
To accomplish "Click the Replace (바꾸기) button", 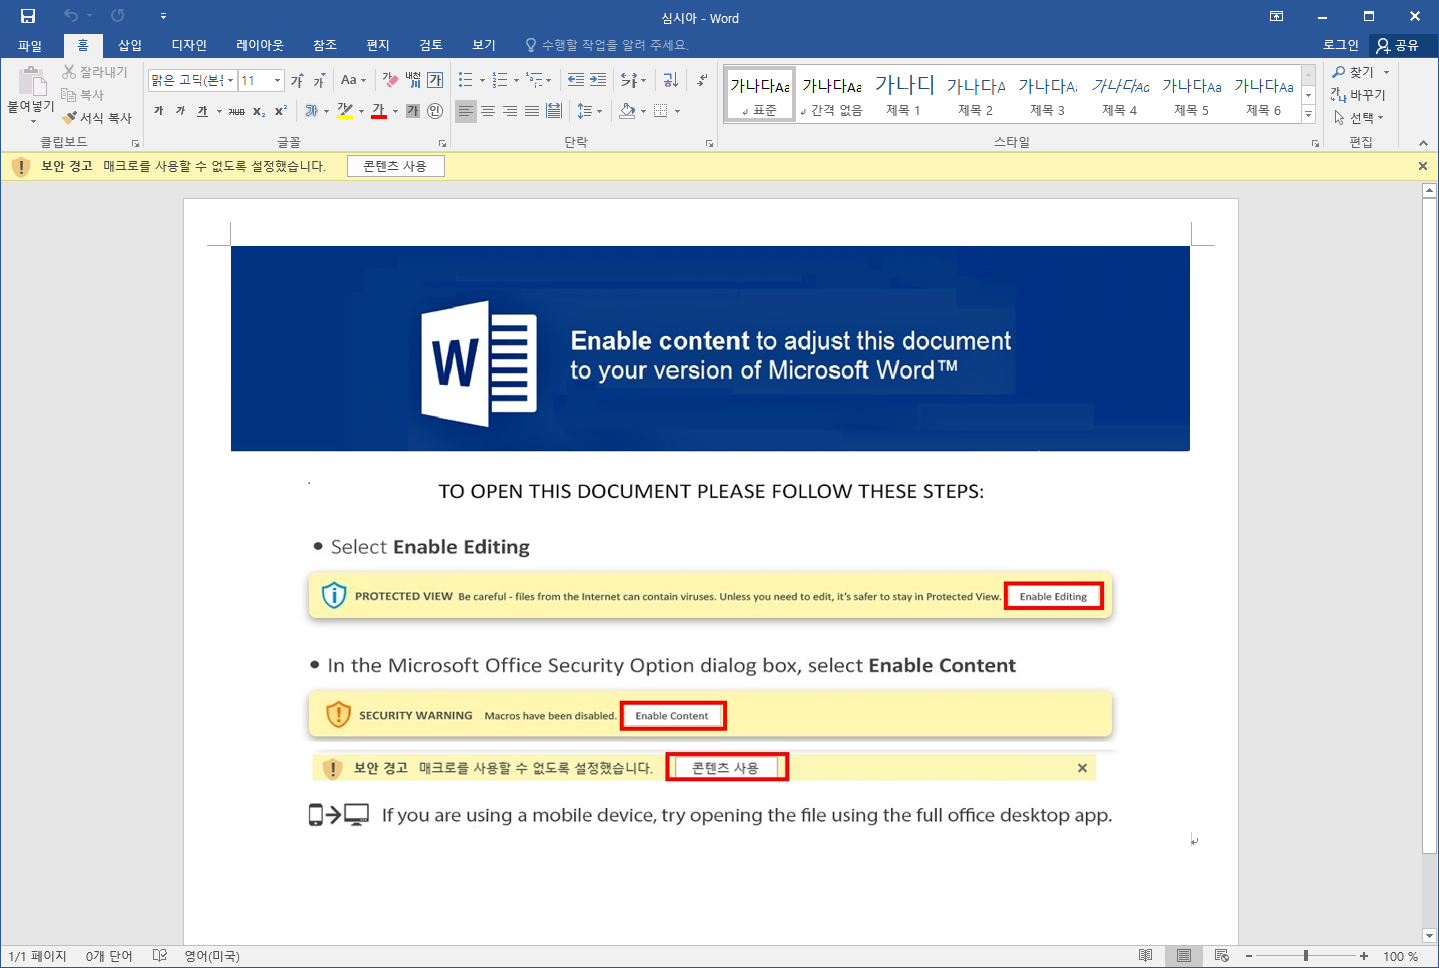I will point(1358,95).
